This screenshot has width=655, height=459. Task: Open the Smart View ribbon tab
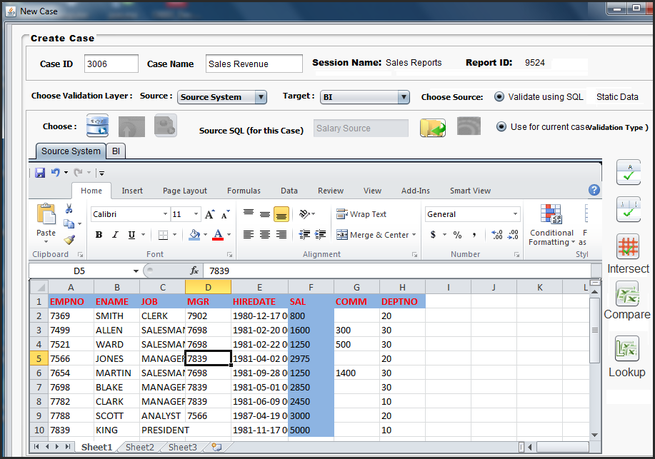coord(470,191)
